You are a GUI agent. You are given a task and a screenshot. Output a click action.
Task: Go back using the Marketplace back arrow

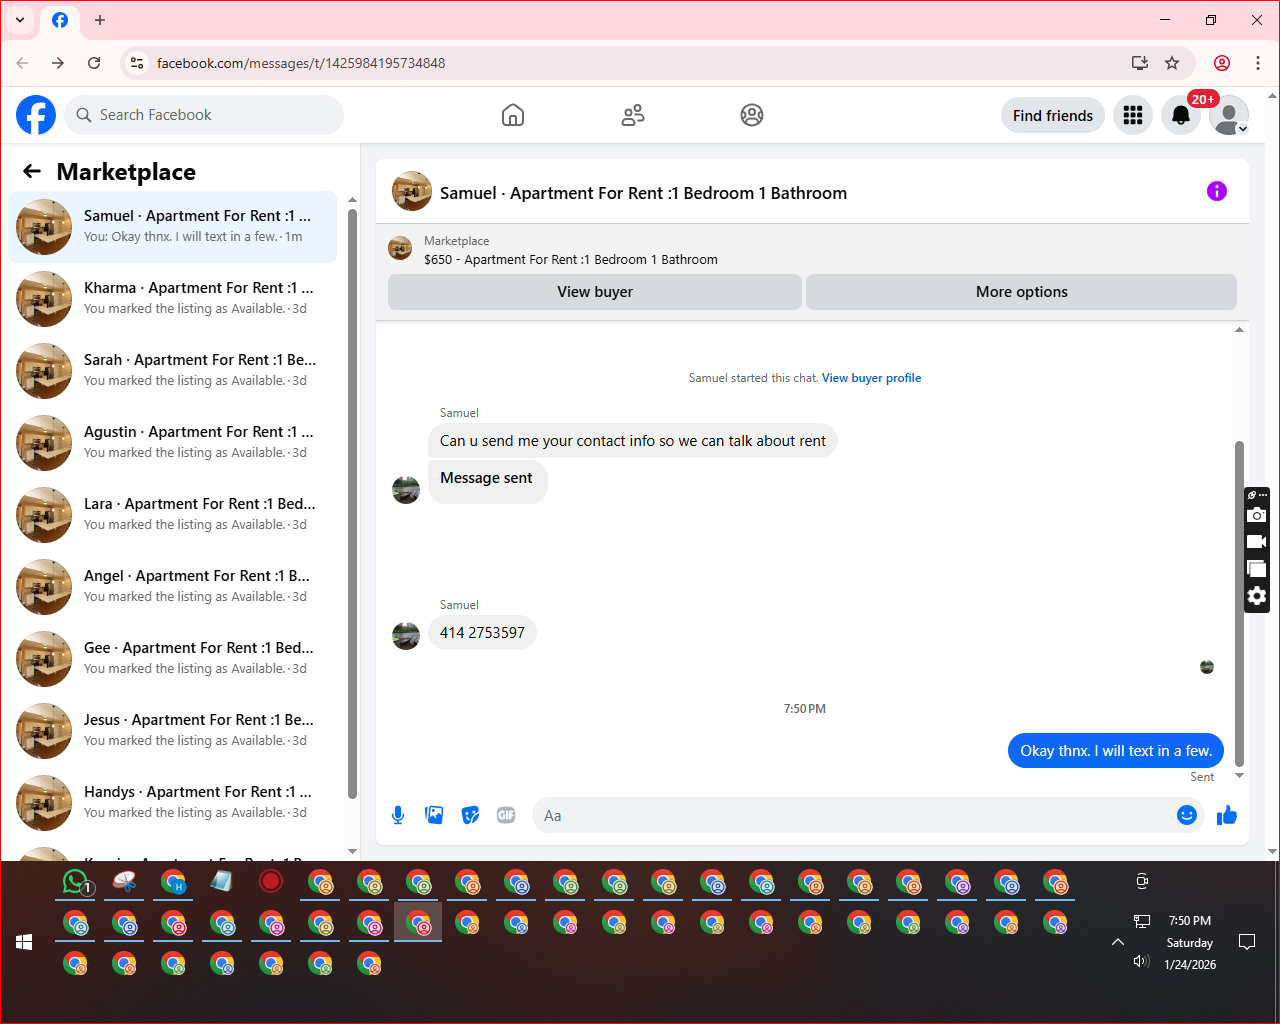32,171
